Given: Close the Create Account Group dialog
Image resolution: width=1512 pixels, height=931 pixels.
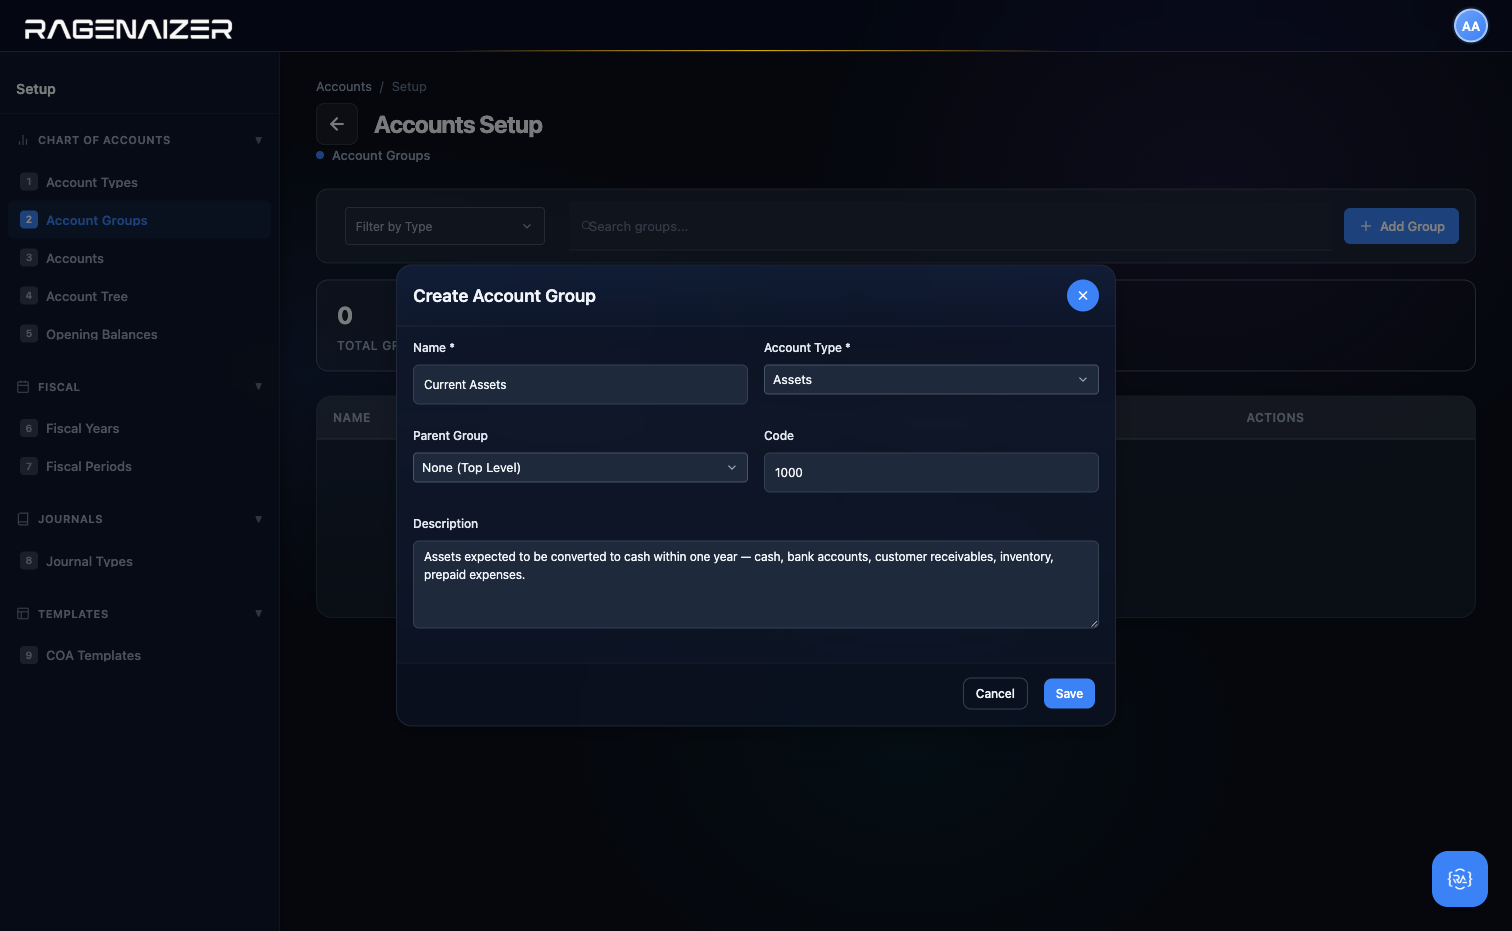Looking at the screenshot, I should tap(1082, 295).
